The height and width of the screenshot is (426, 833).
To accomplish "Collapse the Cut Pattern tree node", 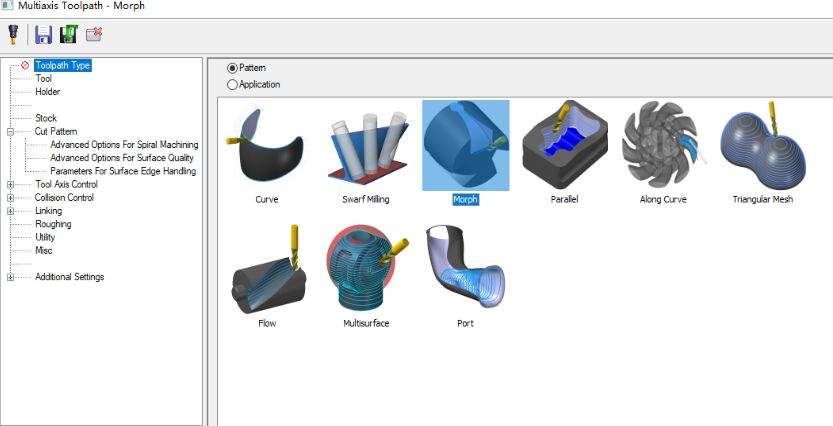I will point(10,132).
